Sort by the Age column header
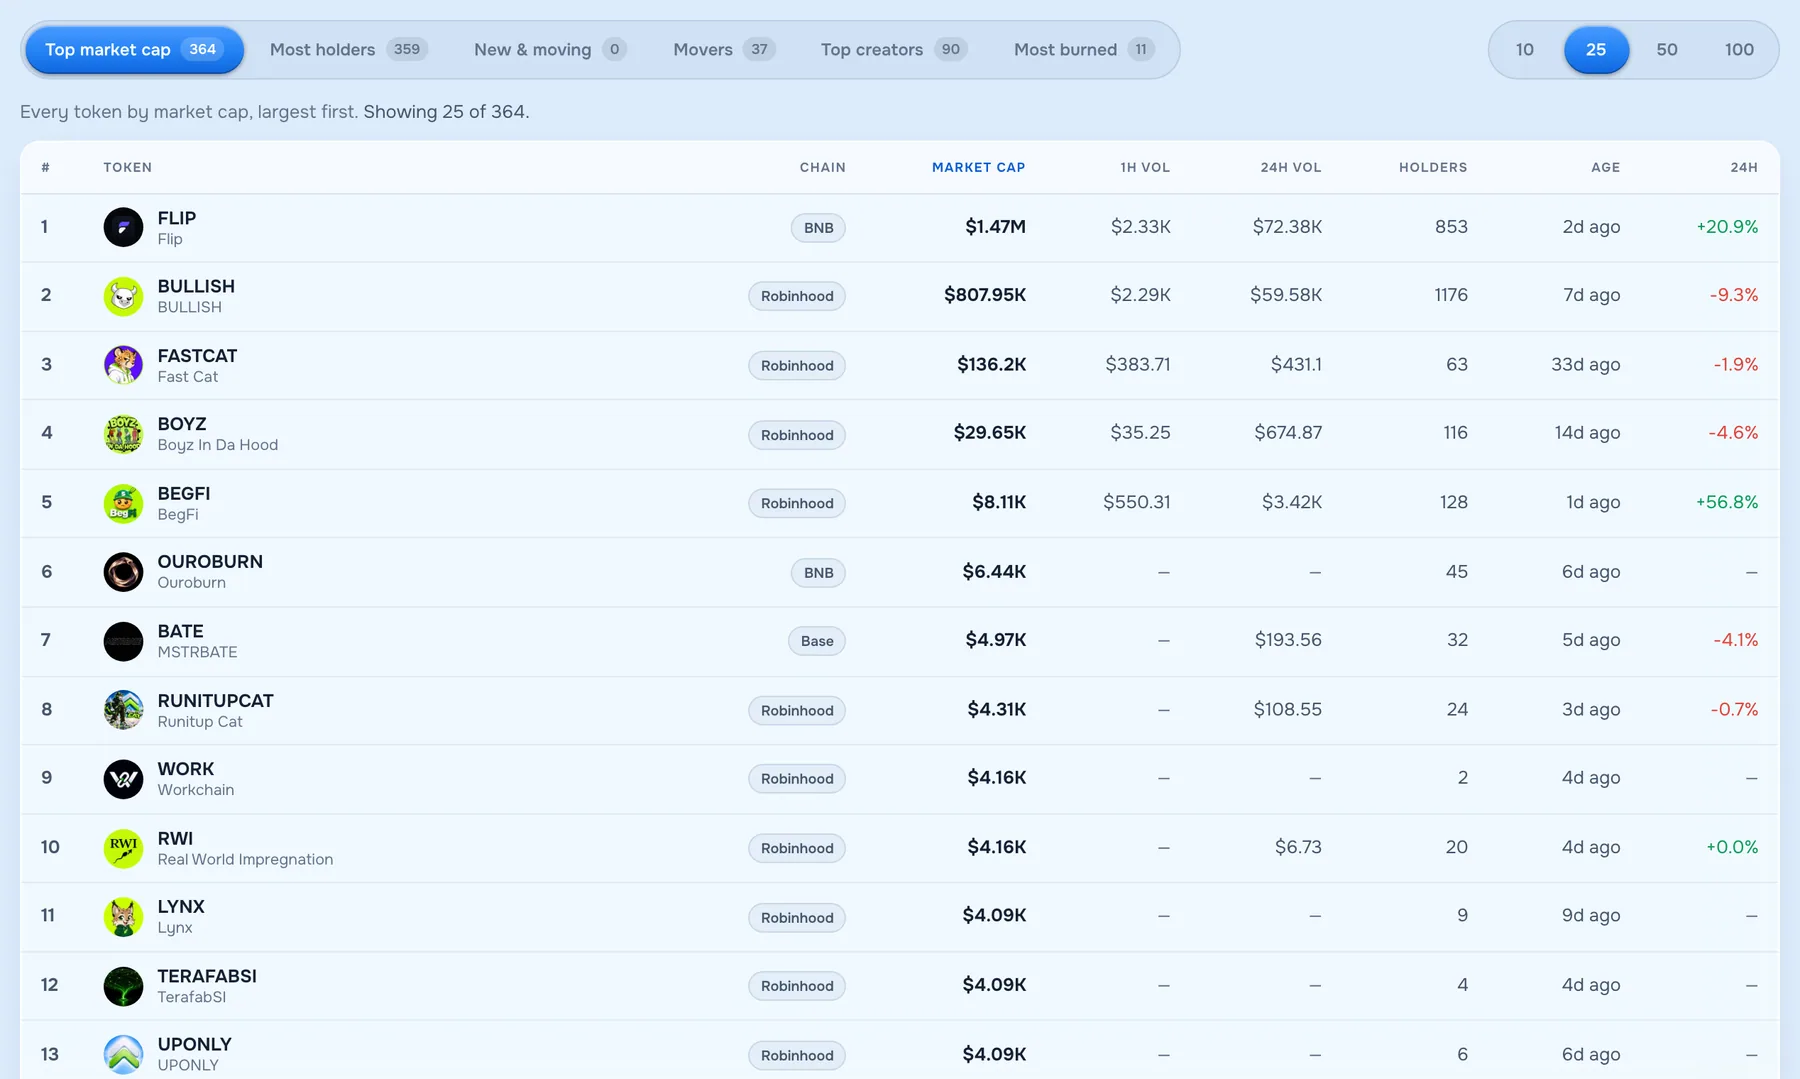The height and width of the screenshot is (1079, 1800). (x=1605, y=167)
